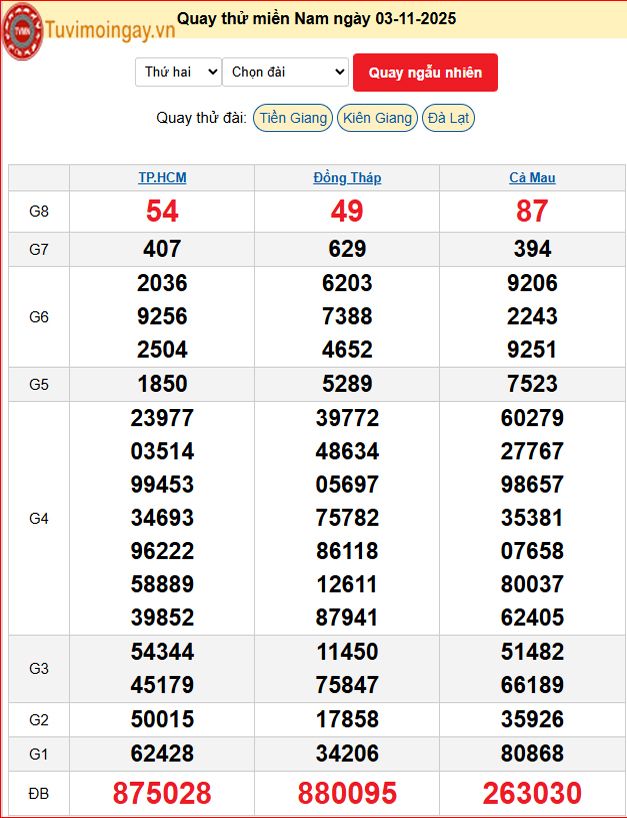Image resolution: width=627 pixels, height=818 pixels.
Task: Select Cà Mau special prize 263030
Action: click(532, 794)
